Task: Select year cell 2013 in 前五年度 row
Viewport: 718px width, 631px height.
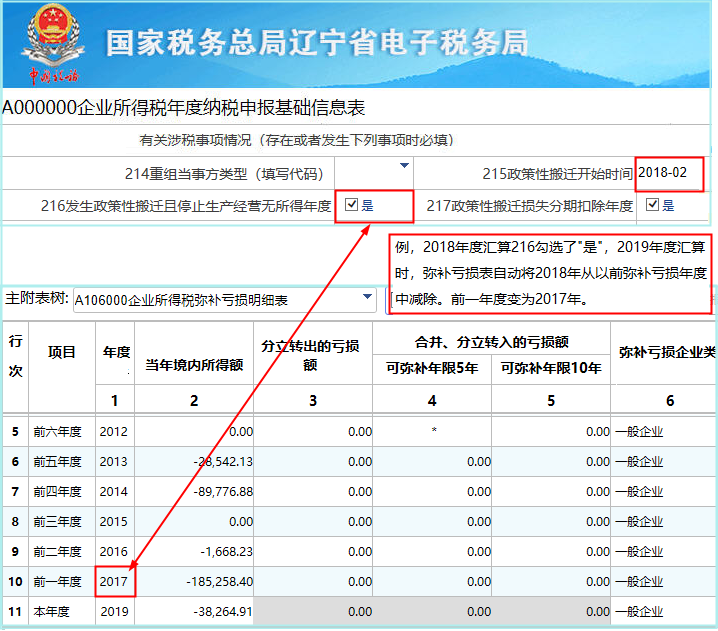Action: 114,462
